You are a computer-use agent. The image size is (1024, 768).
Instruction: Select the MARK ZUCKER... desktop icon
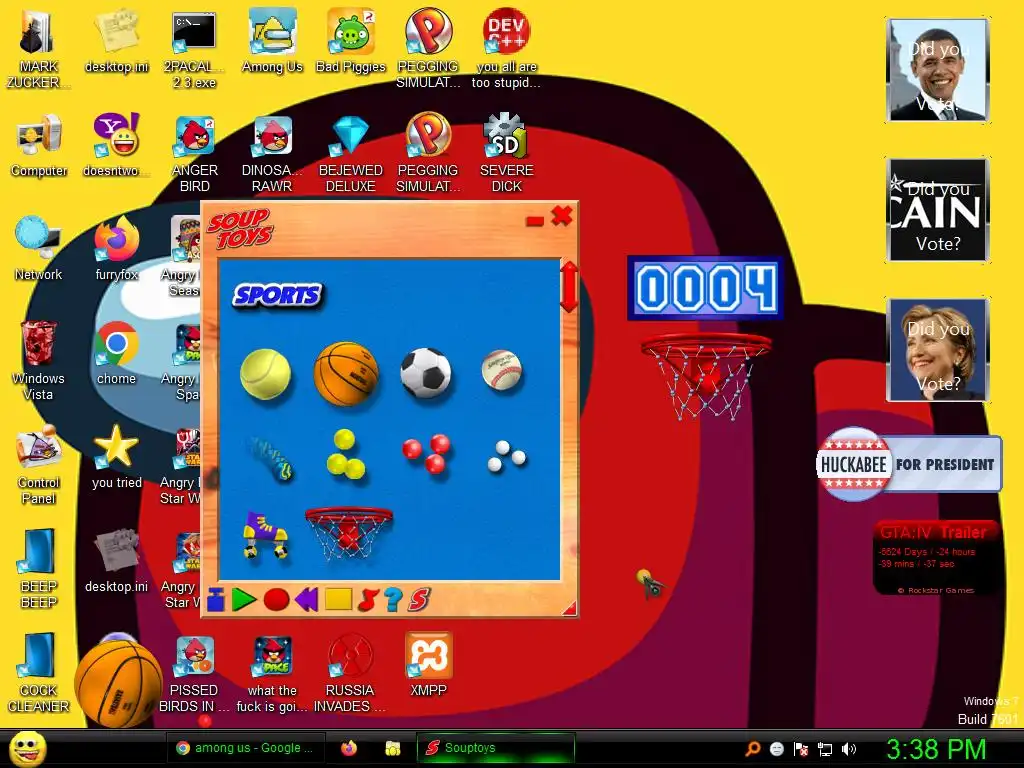39,48
